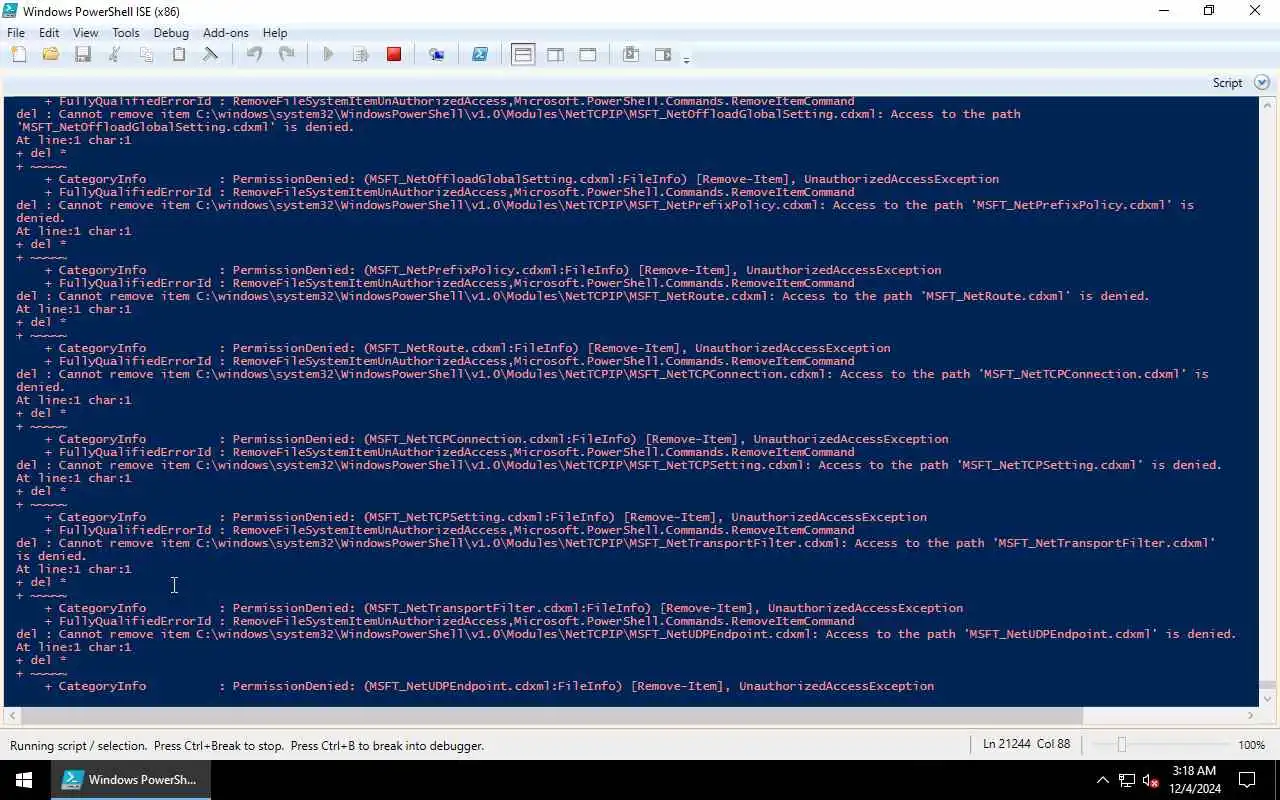
Task: Click the Run Selection icon
Action: pos(361,55)
